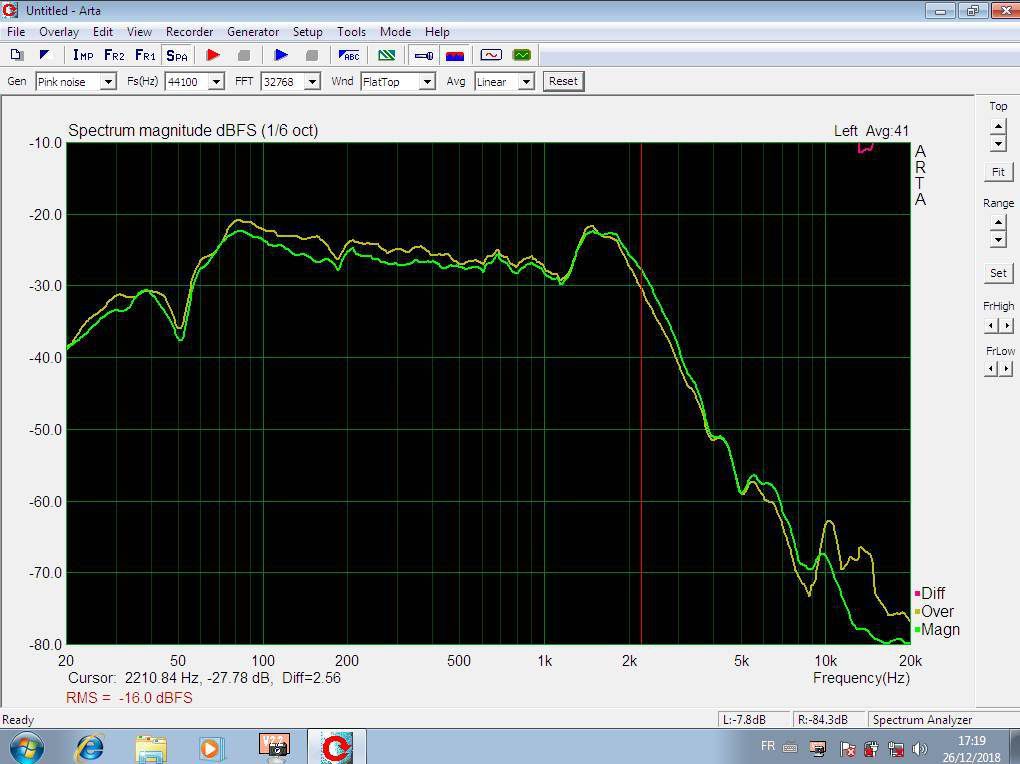Image resolution: width=1020 pixels, height=764 pixels.
Task: Click the red and blue bars icon
Action: (x=455, y=55)
